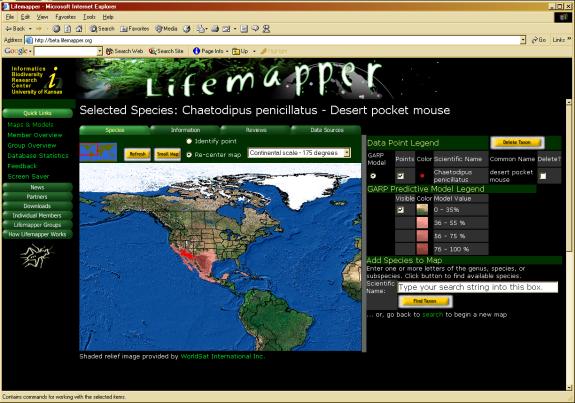Click the Forward arrow button
The width and height of the screenshot is (575, 403).
39,29
